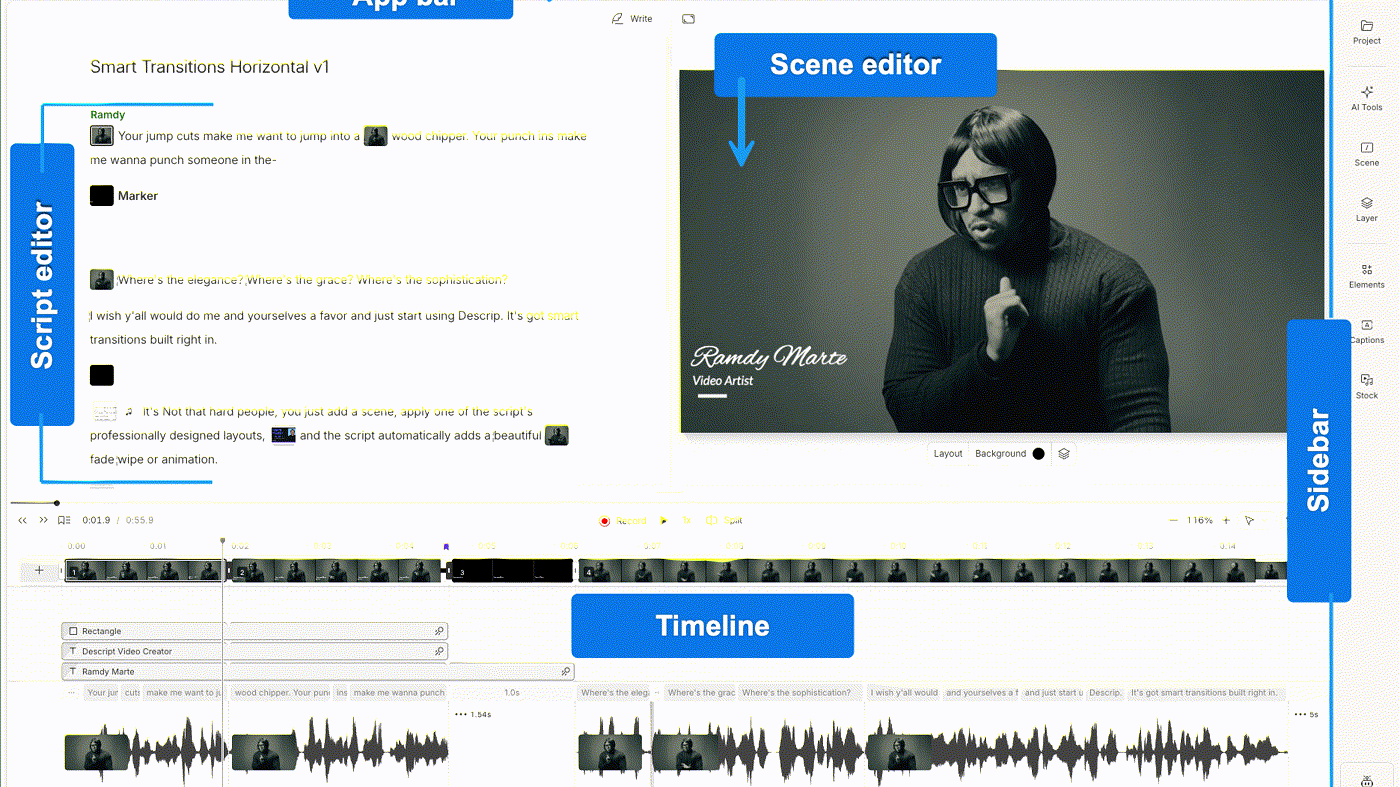Click the Split button in the timeline toolbar
The height and width of the screenshot is (787, 1400).
(x=725, y=521)
